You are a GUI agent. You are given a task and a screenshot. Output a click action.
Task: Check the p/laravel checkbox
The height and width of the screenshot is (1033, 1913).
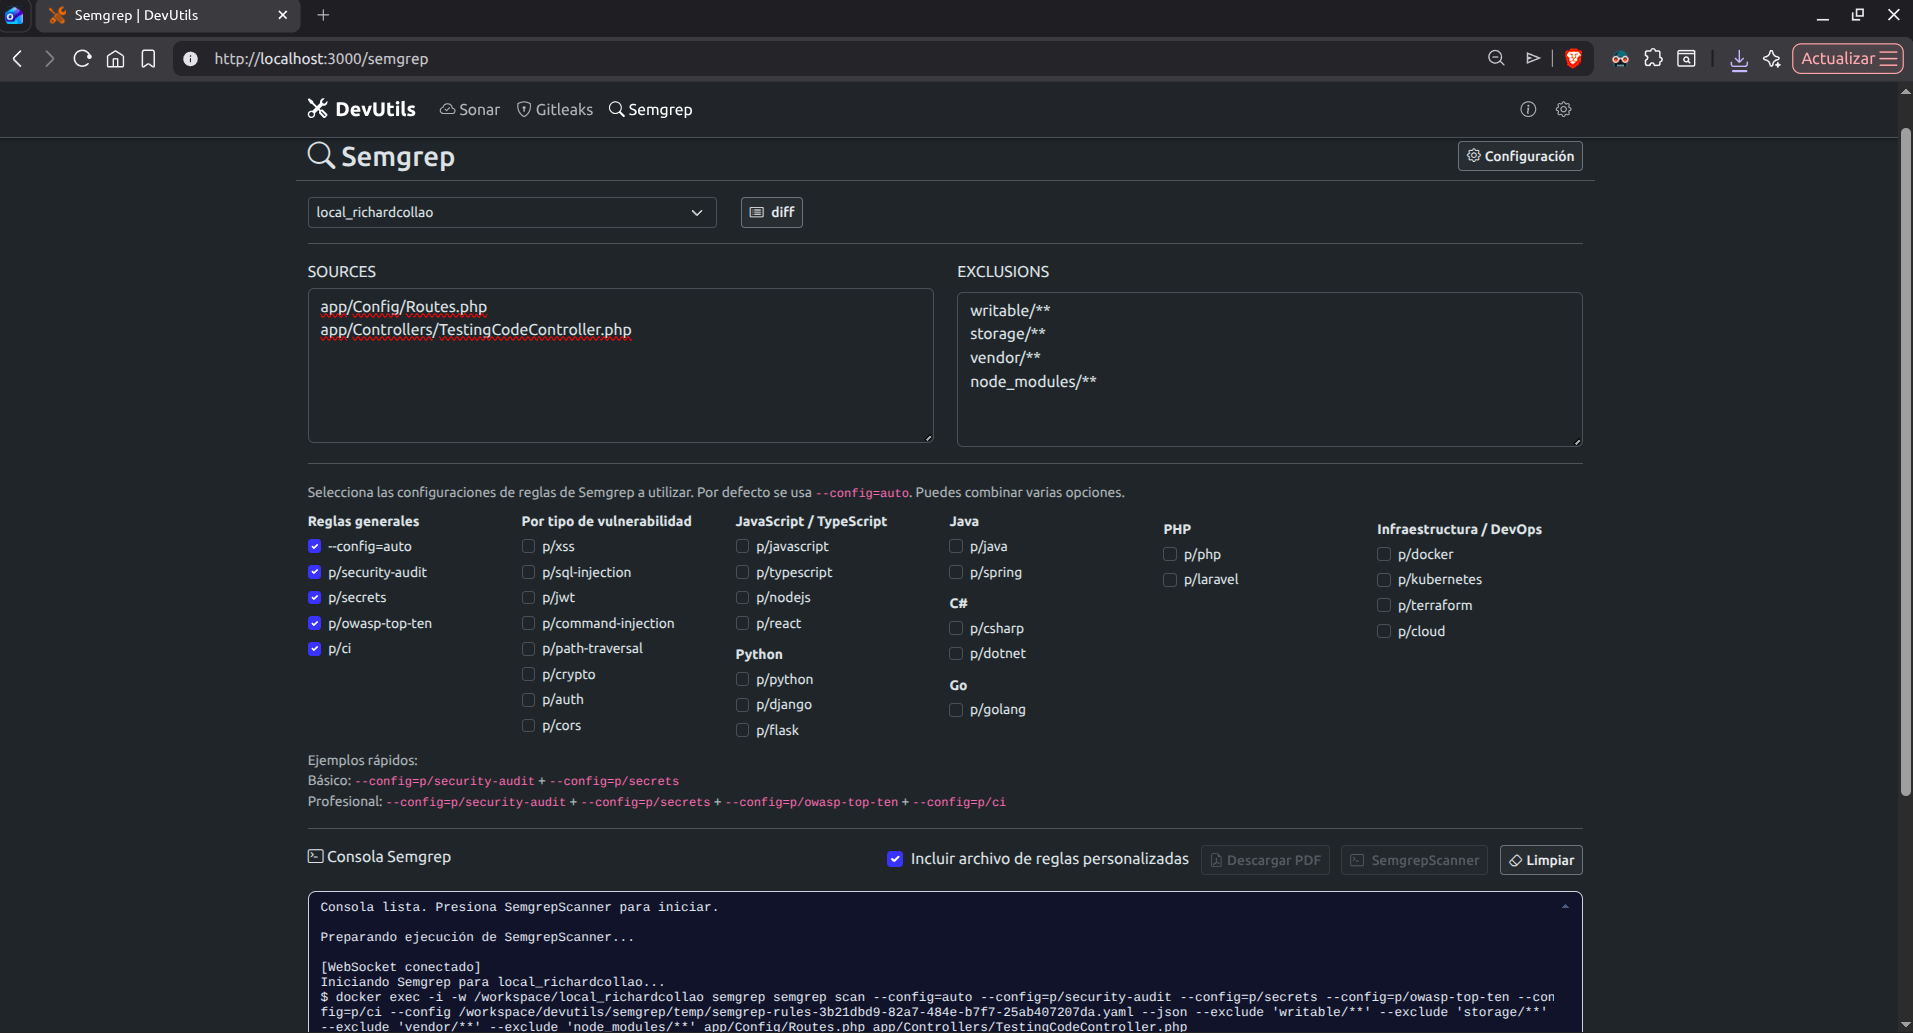click(x=1170, y=580)
